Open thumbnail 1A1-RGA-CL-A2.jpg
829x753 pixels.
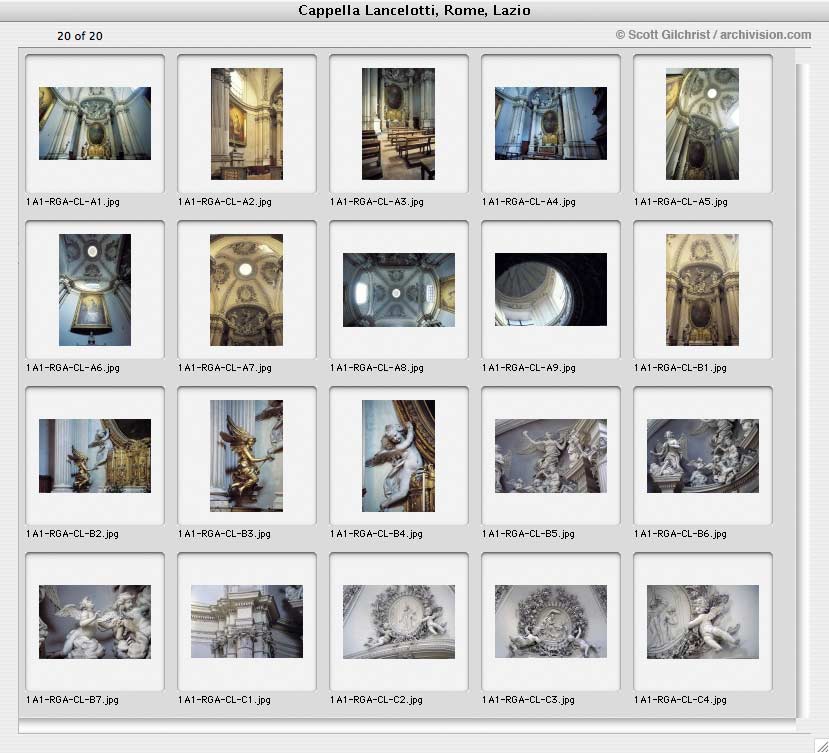[247, 123]
